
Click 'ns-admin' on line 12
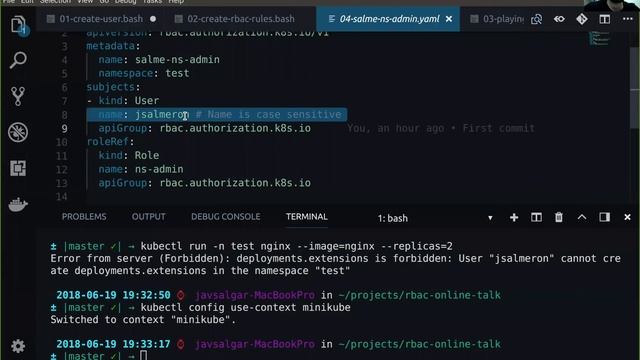(x=159, y=169)
